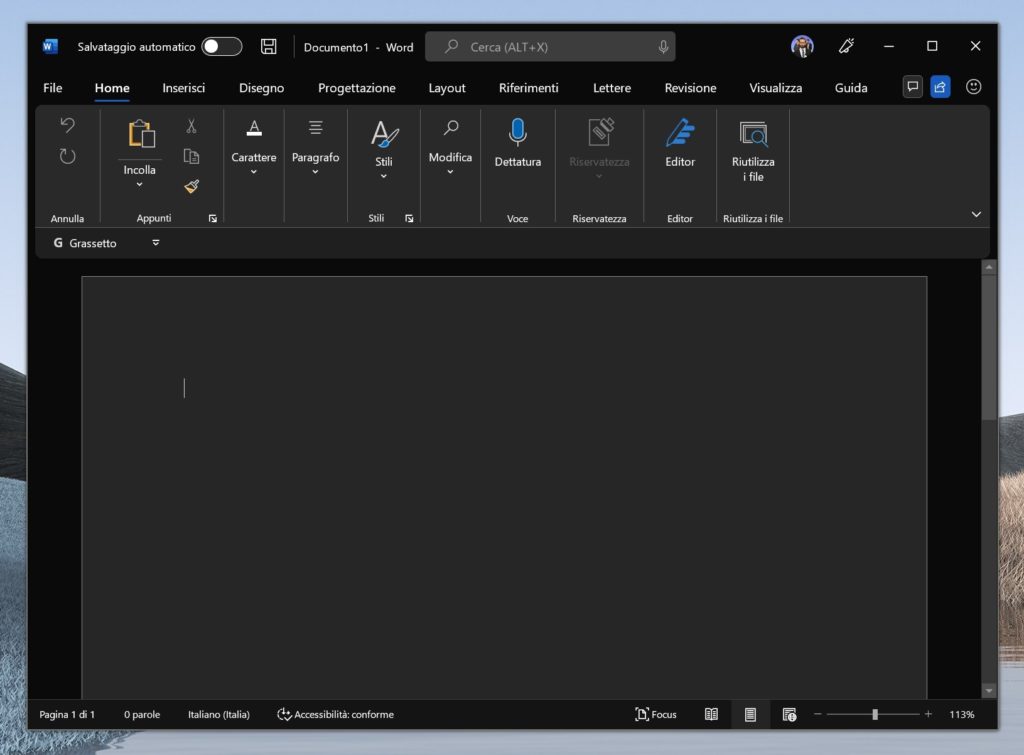Click Italiano (Italia) language in status bar

point(219,714)
